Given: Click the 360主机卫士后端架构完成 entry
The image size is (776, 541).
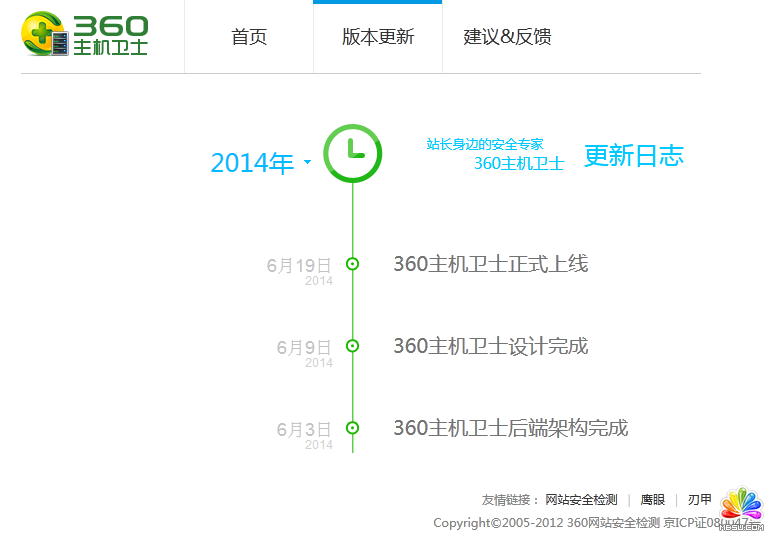Looking at the screenshot, I should (x=510, y=428).
